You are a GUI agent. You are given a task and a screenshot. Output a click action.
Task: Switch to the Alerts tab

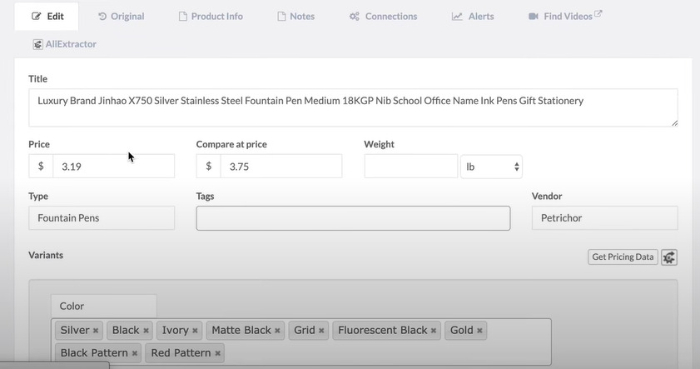tap(473, 17)
